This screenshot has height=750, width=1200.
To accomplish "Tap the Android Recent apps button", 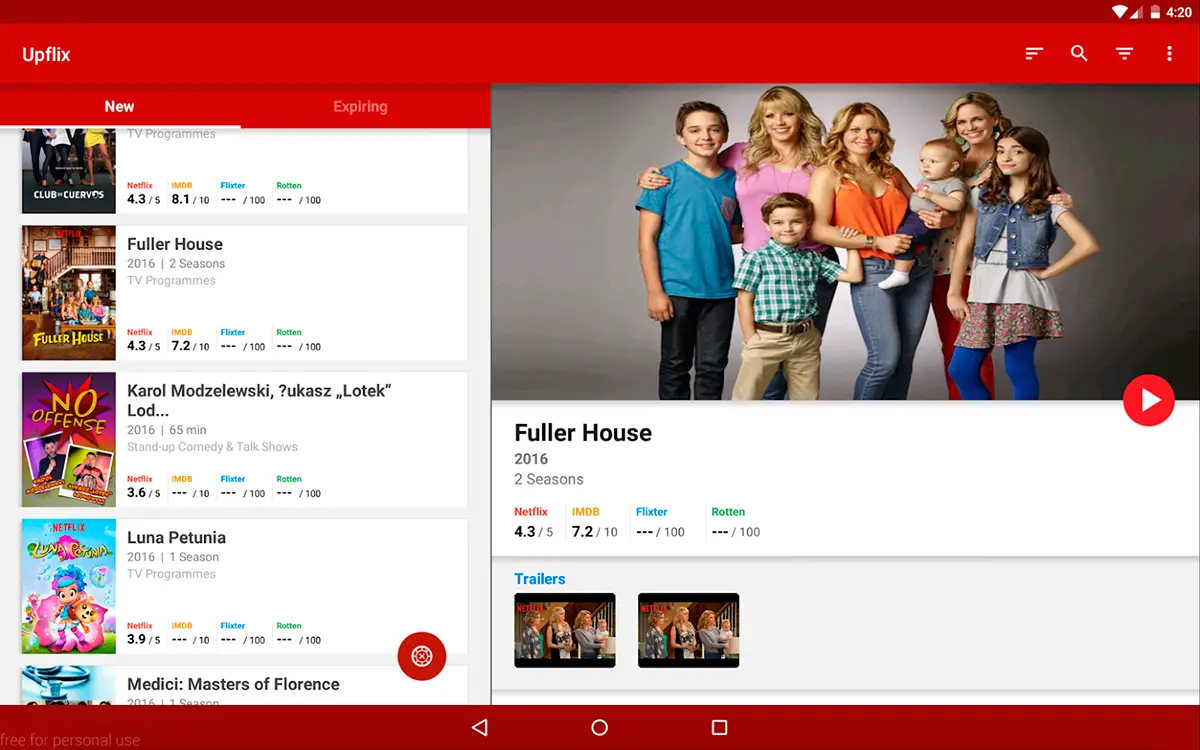I will click(719, 727).
